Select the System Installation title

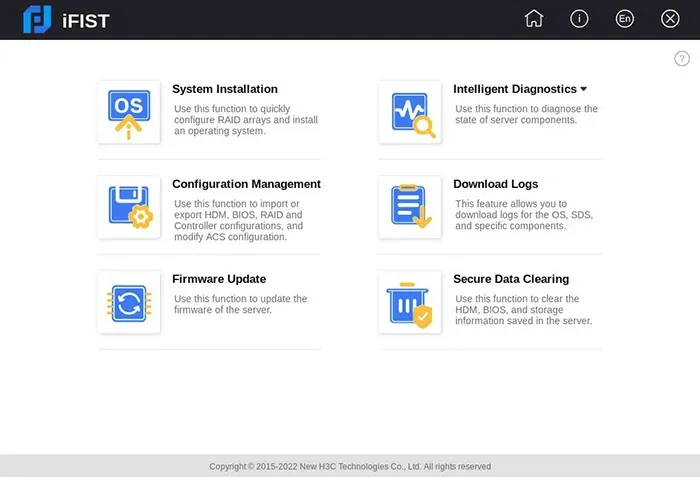(x=225, y=89)
